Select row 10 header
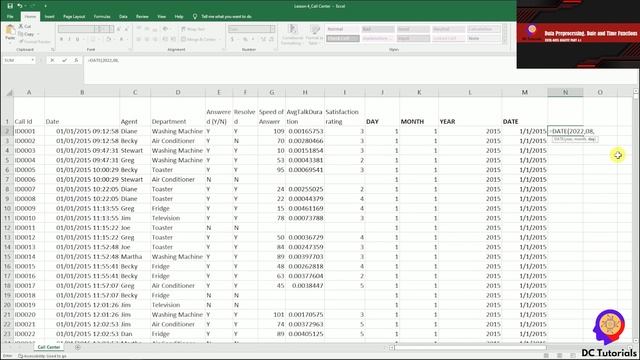640x360 pixels. tap(7, 208)
